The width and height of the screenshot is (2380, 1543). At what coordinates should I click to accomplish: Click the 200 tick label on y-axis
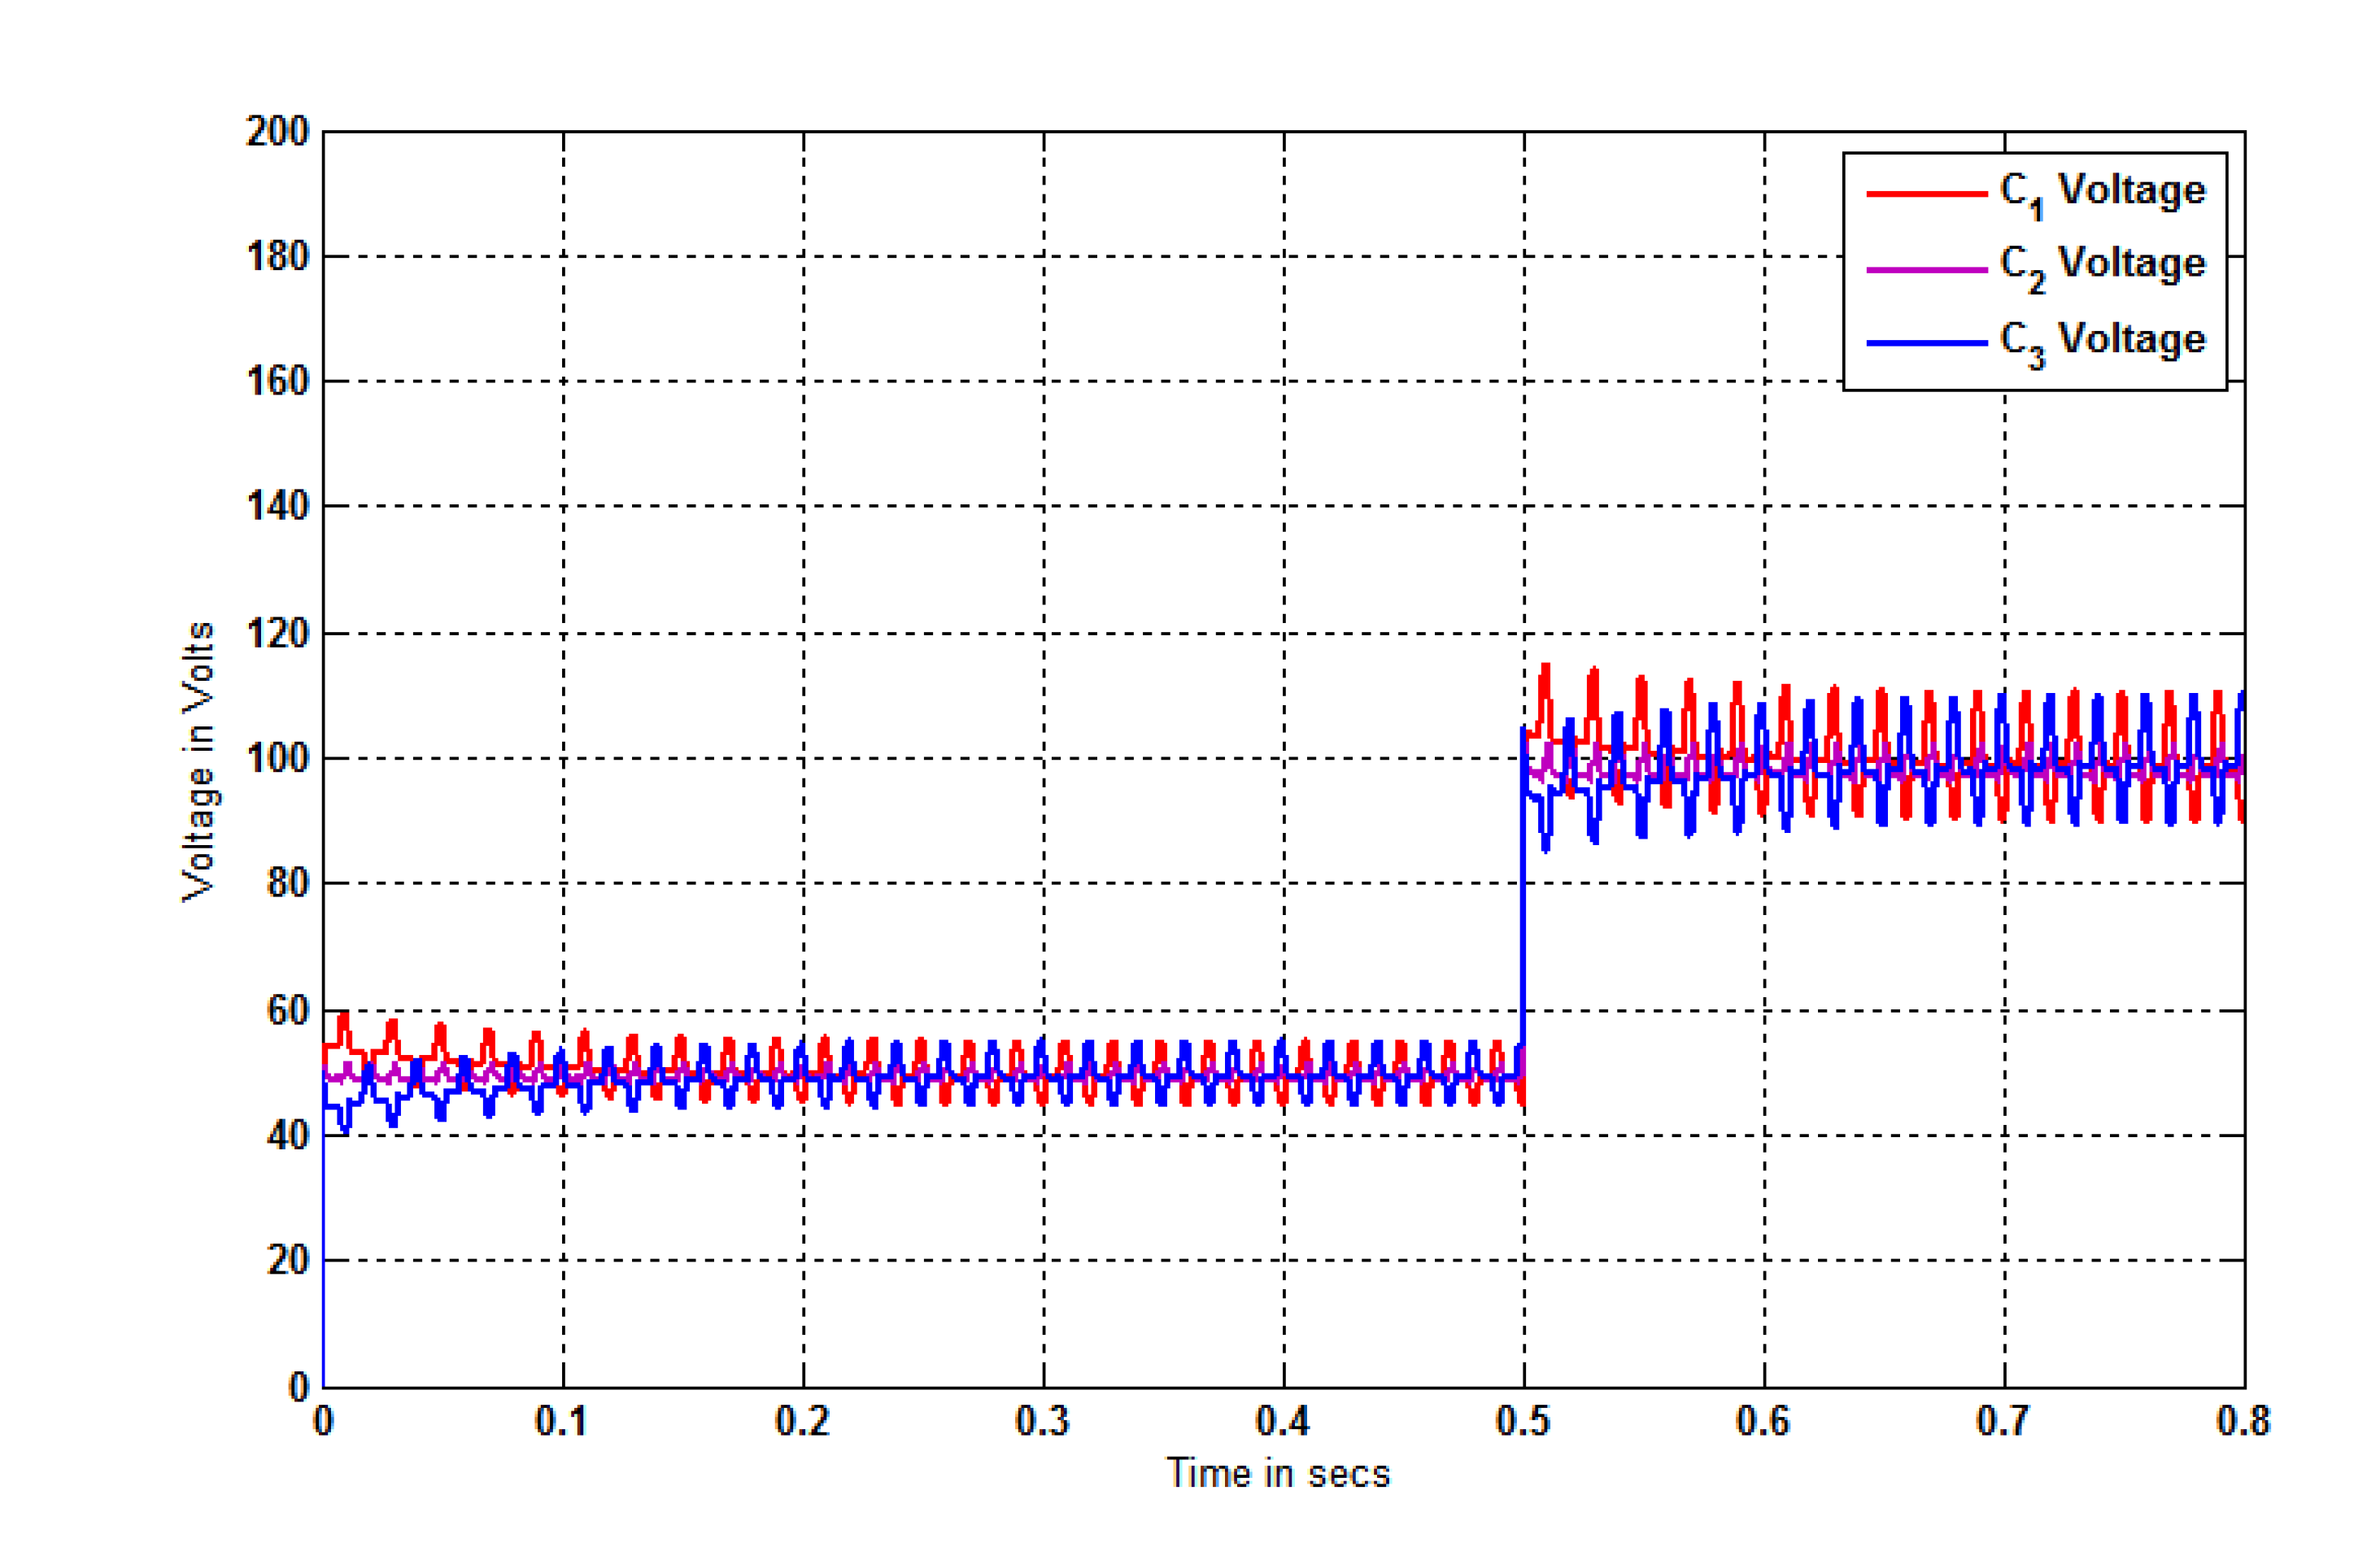(x=277, y=132)
